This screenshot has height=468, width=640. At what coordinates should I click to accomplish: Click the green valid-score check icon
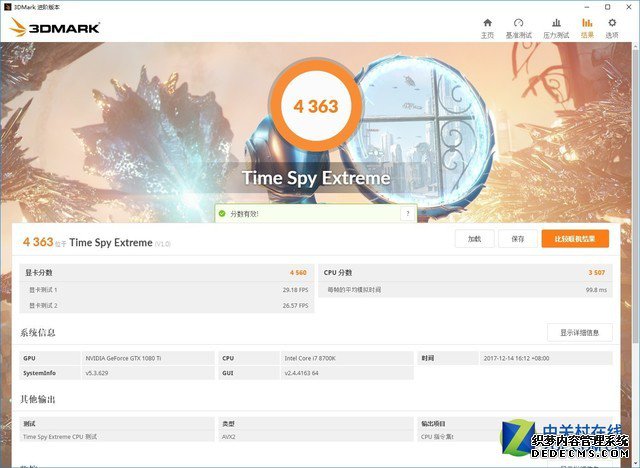[x=222, y=213]
